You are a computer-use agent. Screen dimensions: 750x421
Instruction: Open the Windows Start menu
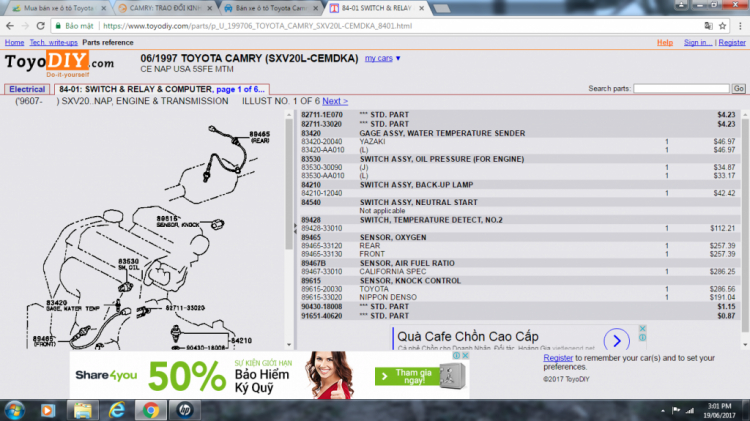15,410
